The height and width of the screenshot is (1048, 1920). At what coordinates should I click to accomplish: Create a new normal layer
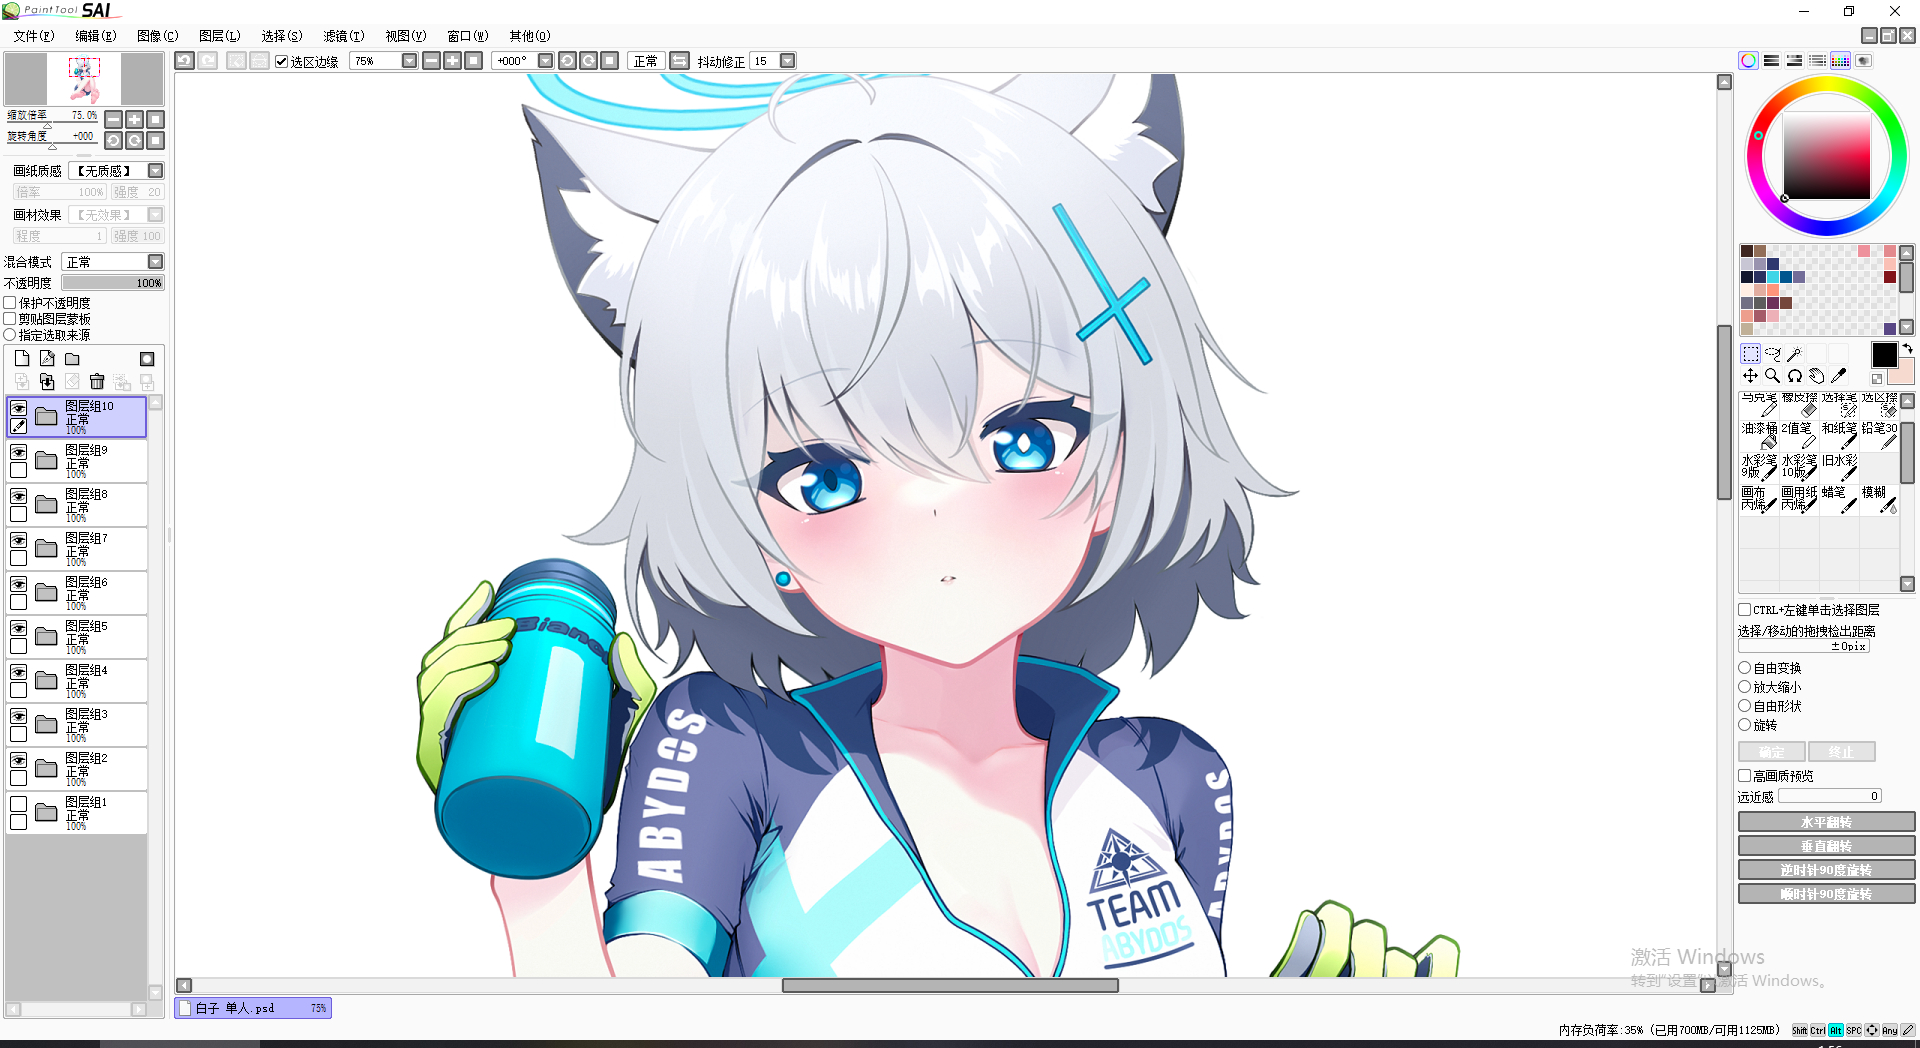point(22,359)
